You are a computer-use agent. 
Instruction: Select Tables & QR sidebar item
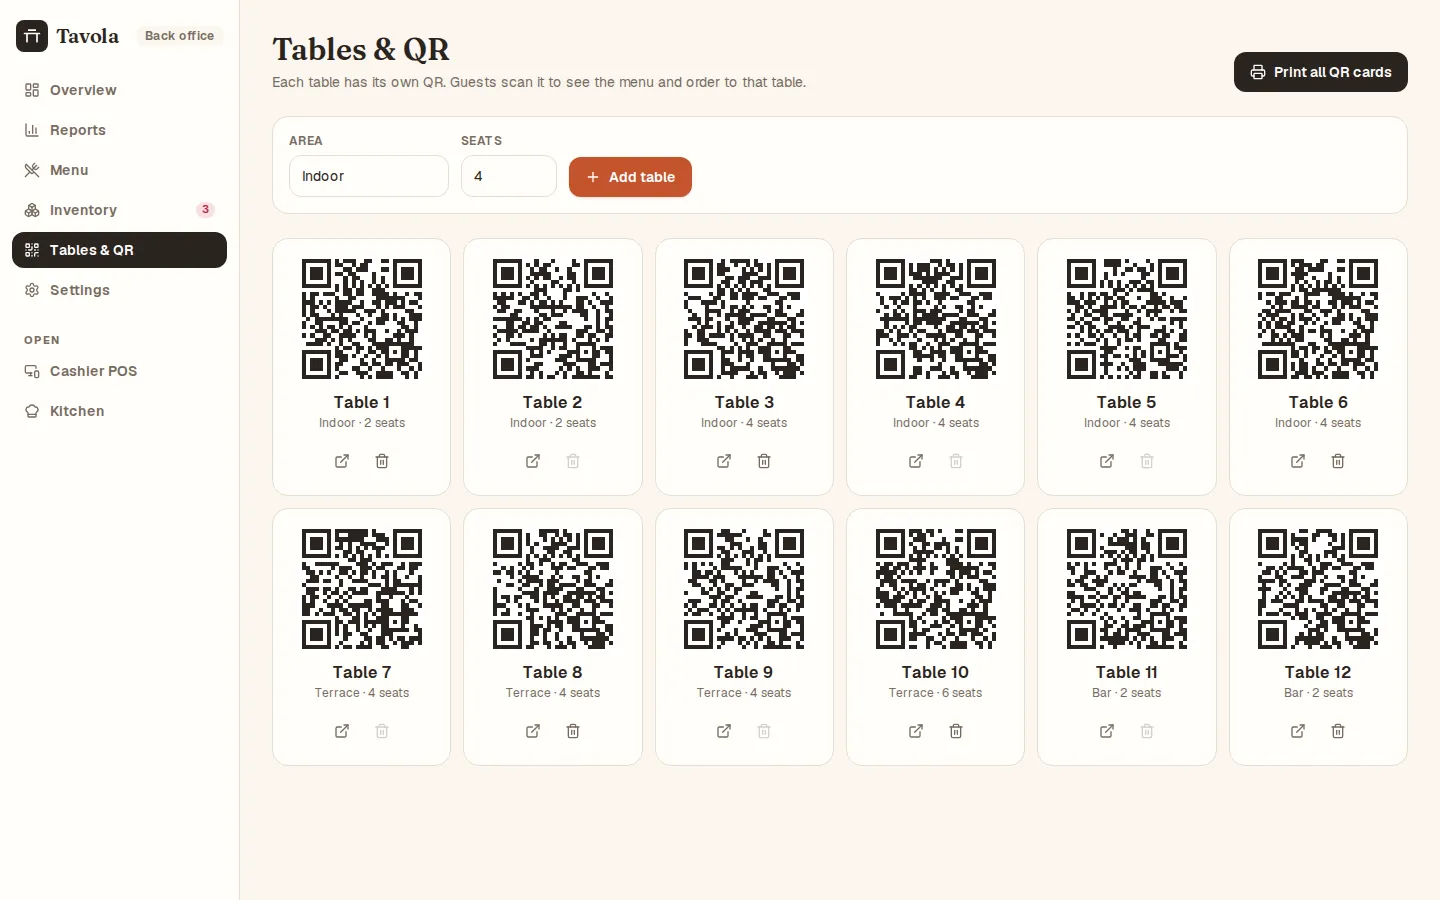tap(119, 250)
